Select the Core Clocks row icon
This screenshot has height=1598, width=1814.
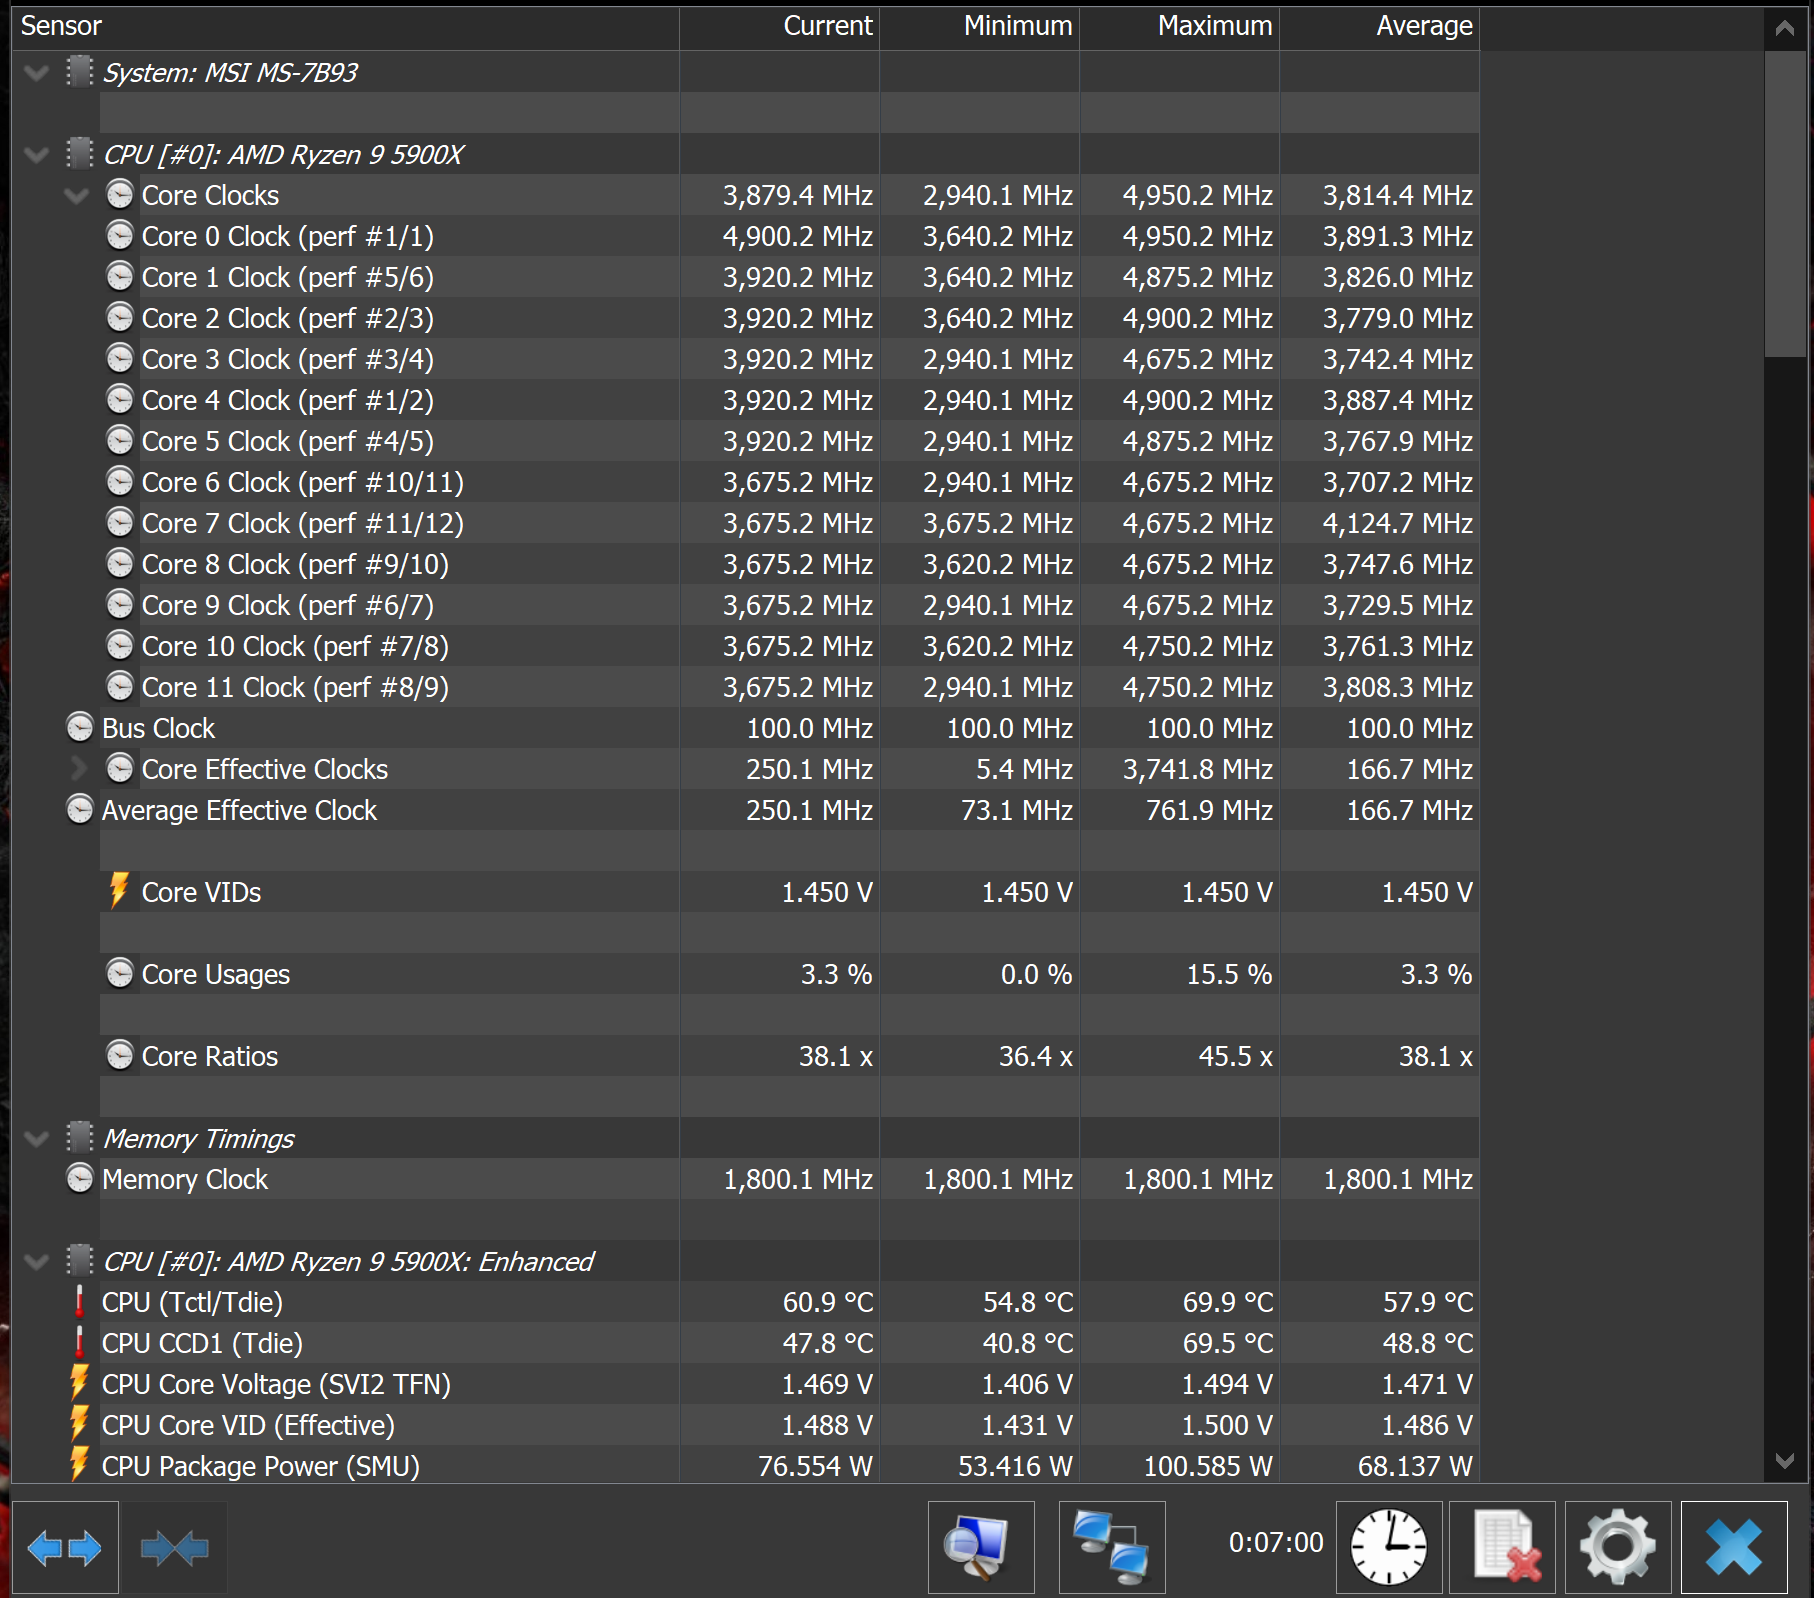click(120, 195)
